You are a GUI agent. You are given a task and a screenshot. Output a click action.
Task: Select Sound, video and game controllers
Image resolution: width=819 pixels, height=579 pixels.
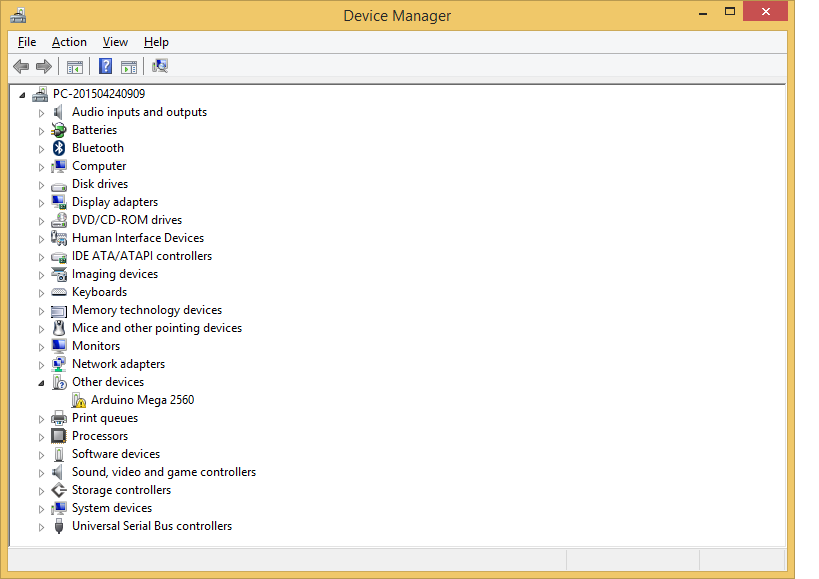point(163,472)
